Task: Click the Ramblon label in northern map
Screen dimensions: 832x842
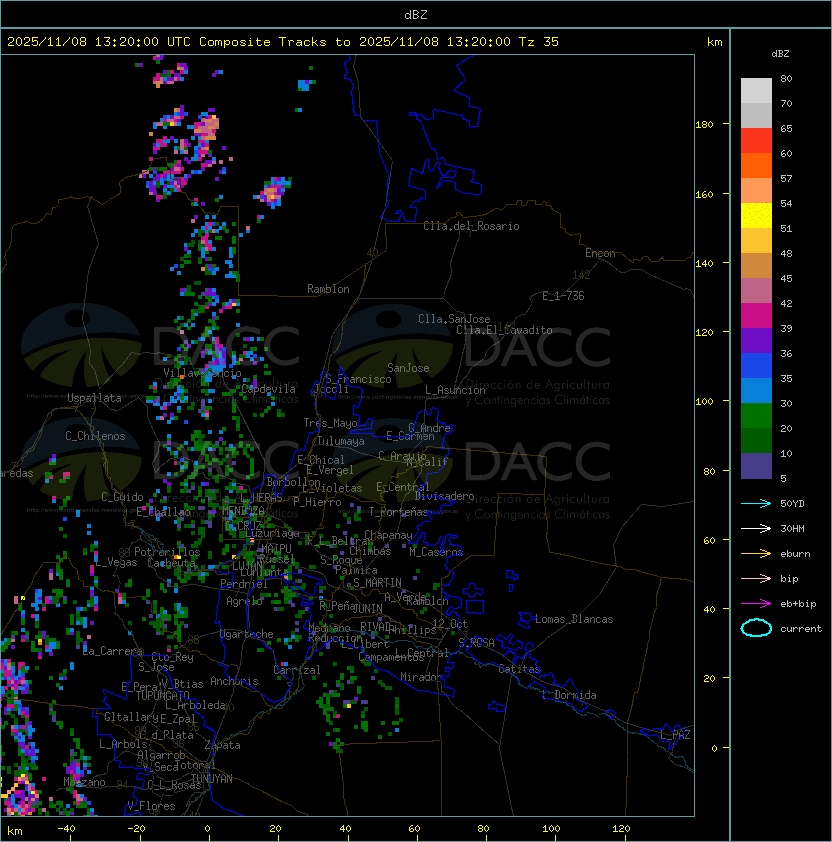Action: (328, 289)
